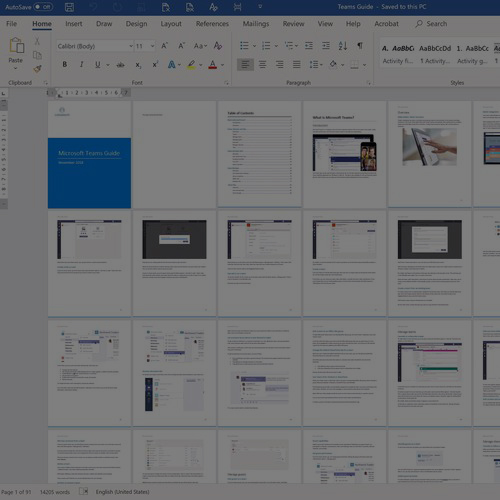Switch to the Acrobat tab
500x500 pixels.
coord(386,24)
